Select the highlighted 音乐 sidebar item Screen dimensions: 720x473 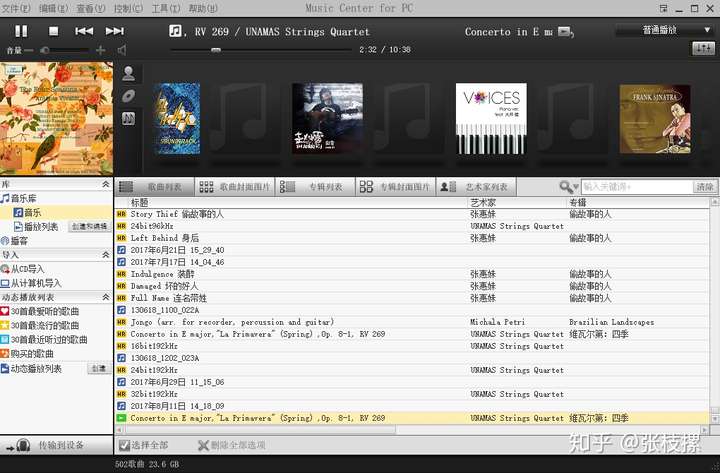(x=56, y=213)
